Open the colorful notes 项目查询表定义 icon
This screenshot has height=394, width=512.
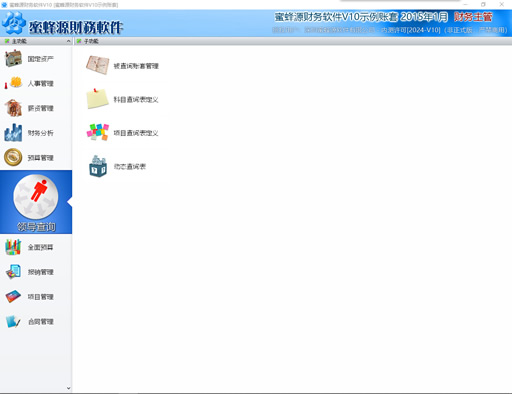point(97,132)
